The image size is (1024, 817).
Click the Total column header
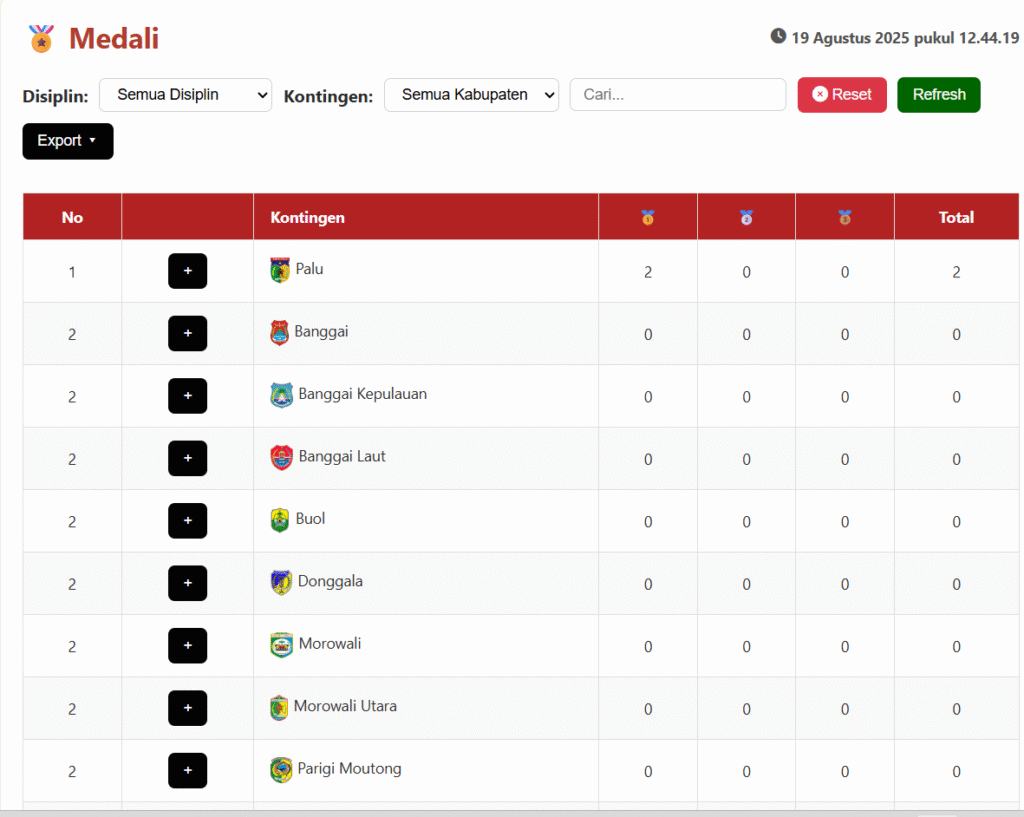pos(956,217)
